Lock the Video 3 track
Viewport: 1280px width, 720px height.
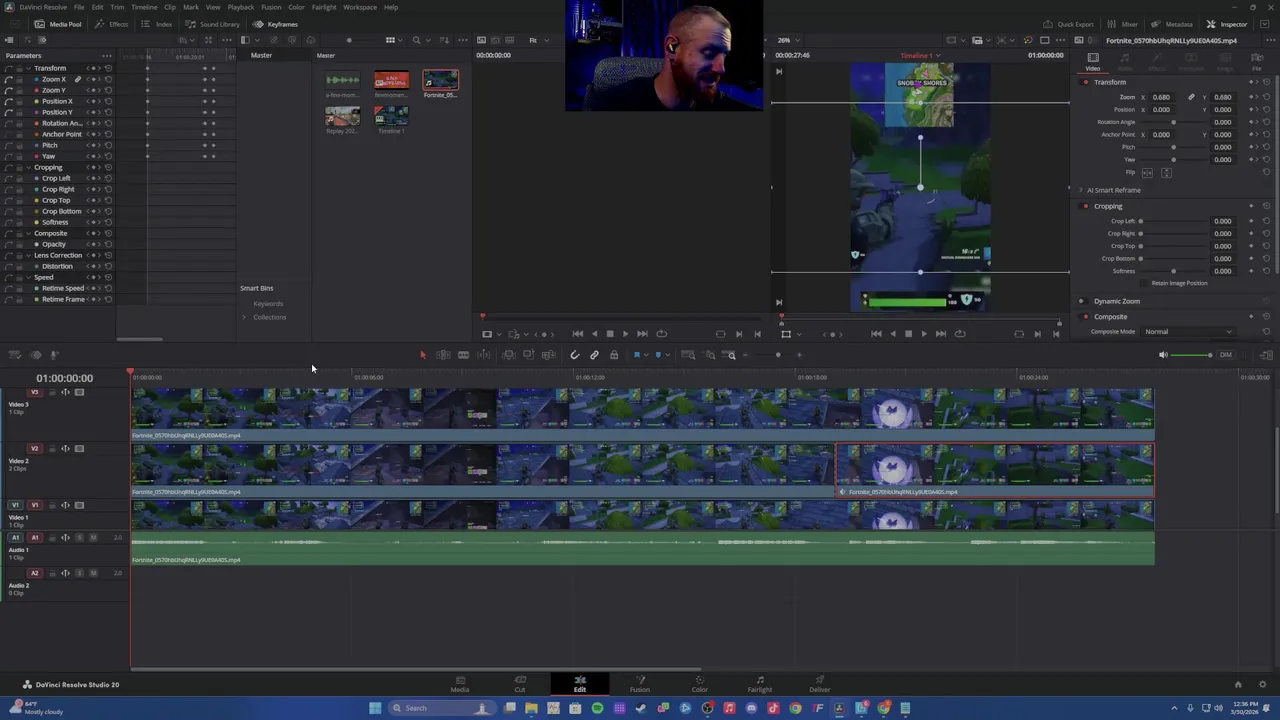click(x=51, y=392)
